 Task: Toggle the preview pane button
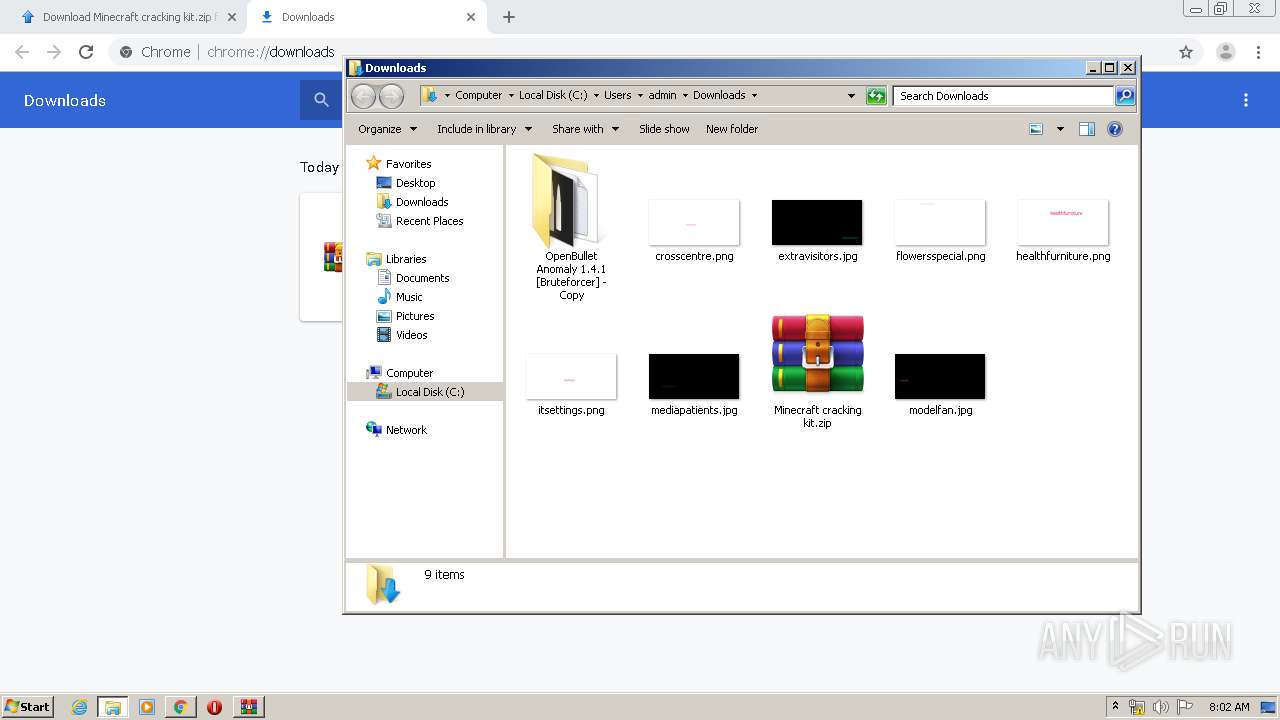click(x=1087, y=129)
